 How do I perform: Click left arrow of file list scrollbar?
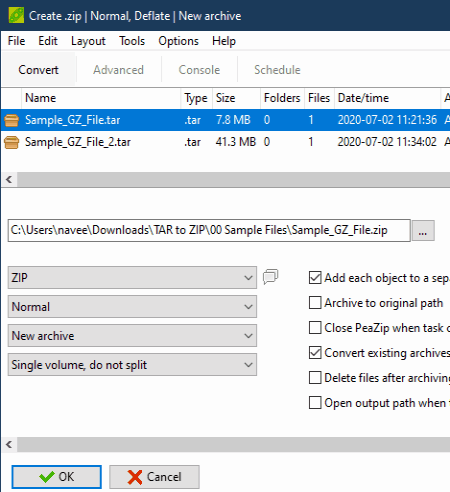(x=9, y=180)
